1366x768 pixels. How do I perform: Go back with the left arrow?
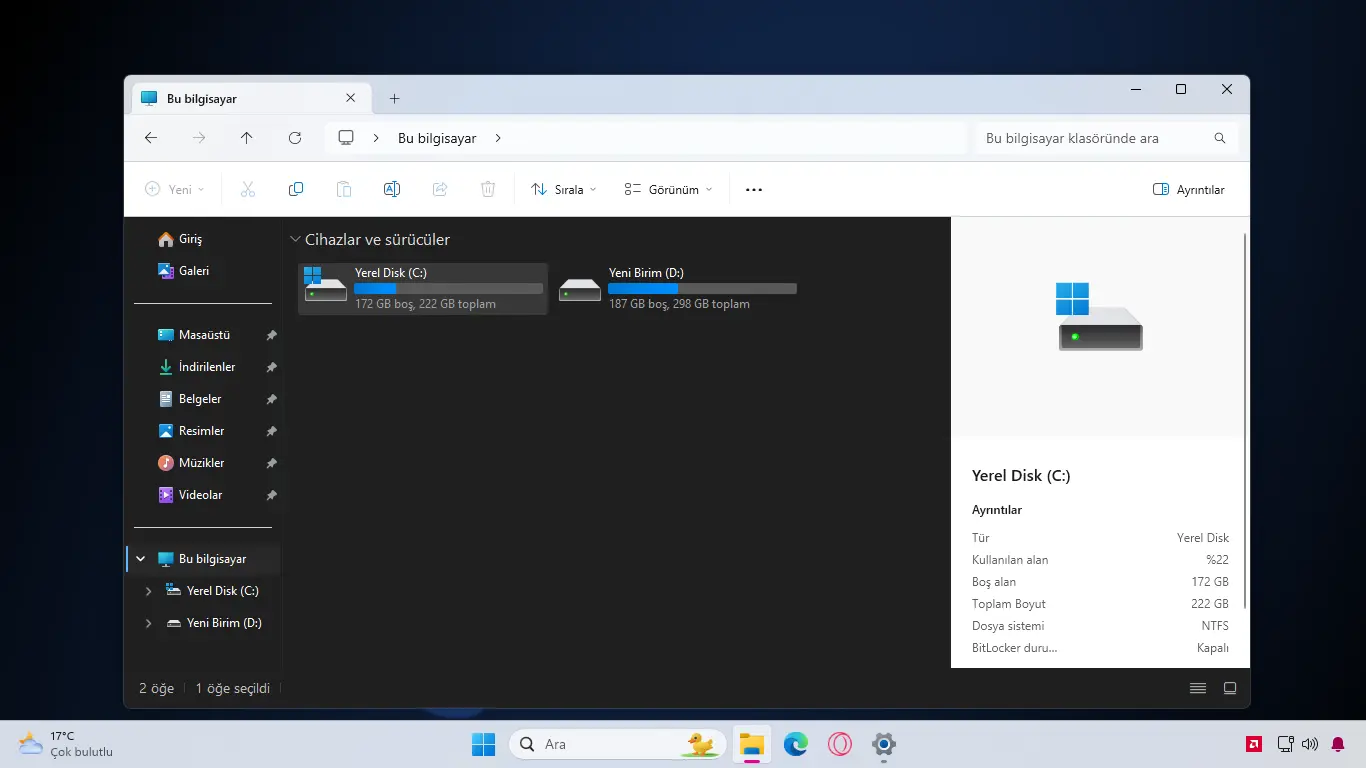[x=151, y=138]
